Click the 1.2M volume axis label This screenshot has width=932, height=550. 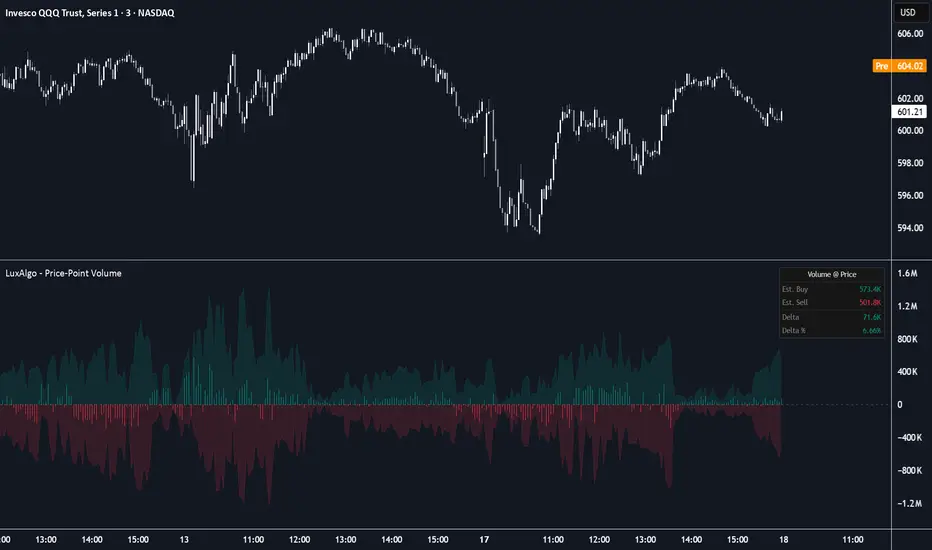coord(907,306)
